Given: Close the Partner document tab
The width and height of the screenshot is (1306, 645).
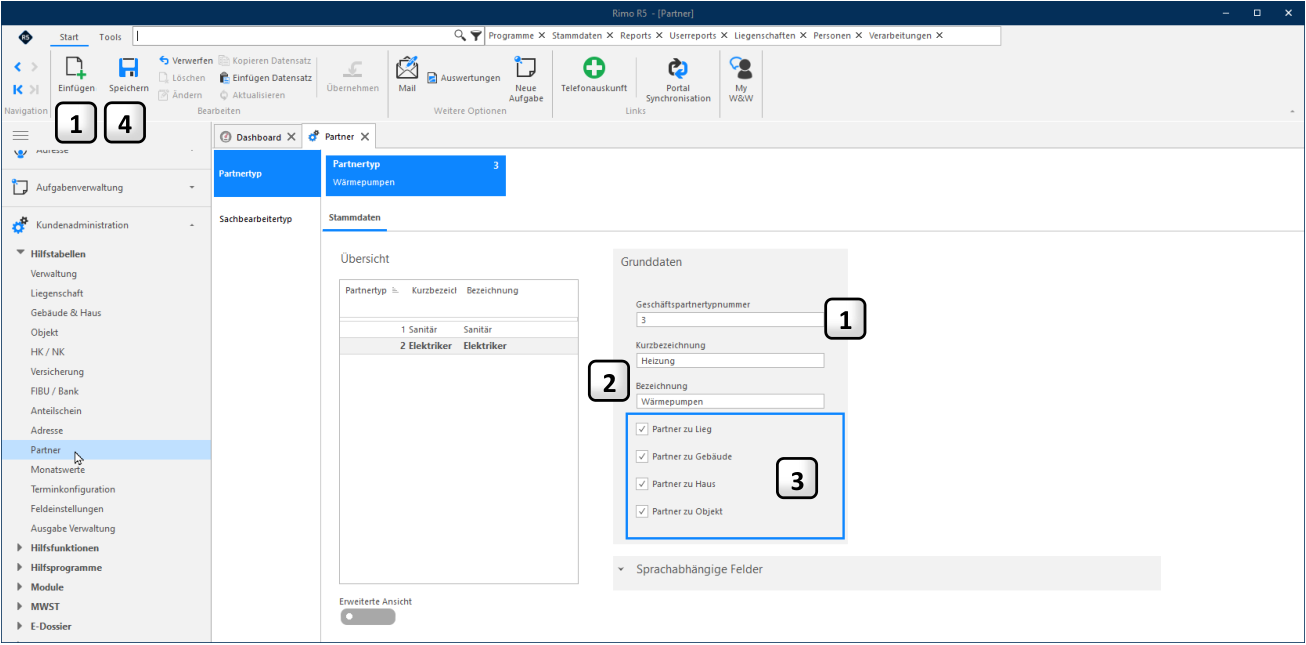Looking at the screenshot, I should pyautogui.click(x=365, y=137).
